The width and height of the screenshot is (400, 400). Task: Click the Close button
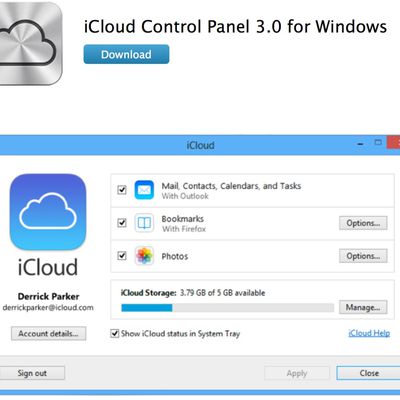pos(368,373)
